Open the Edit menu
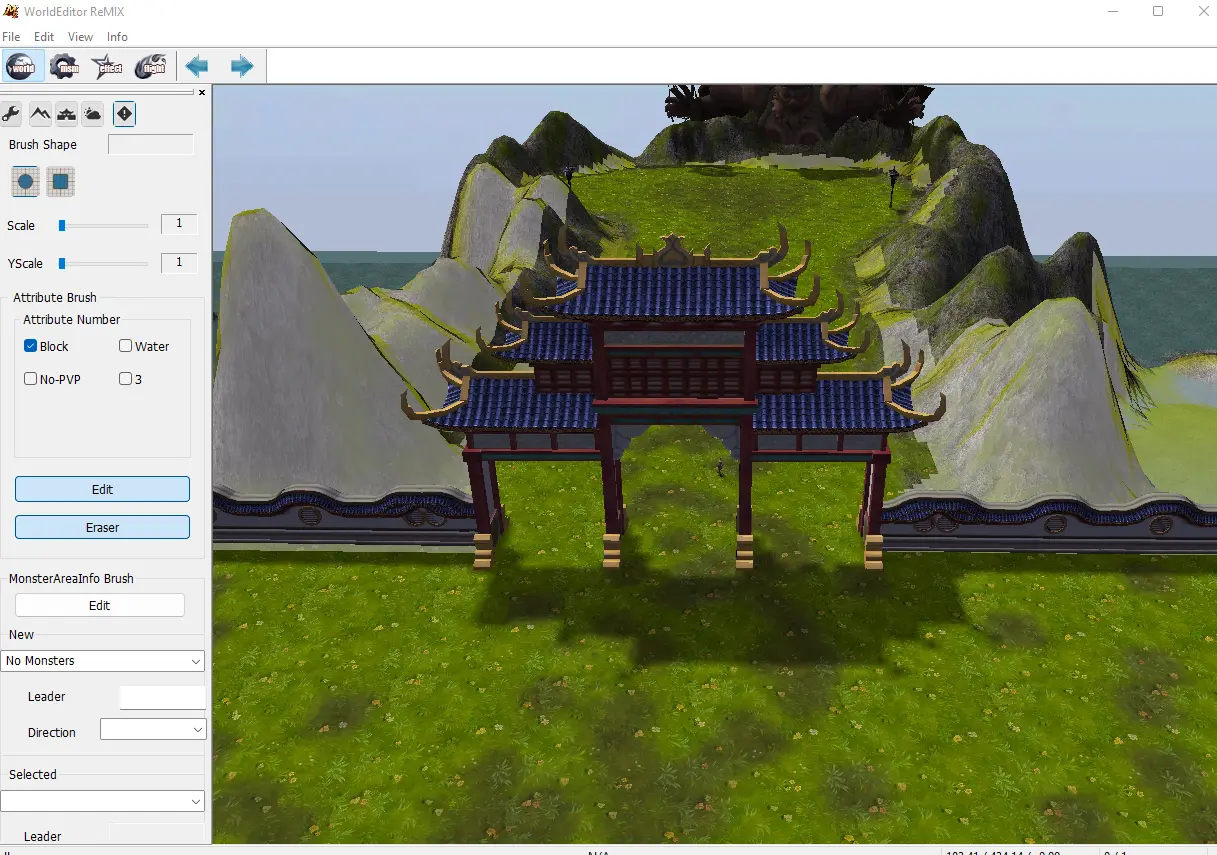This screenshot has width=1217, height=855. click(x=44, y=37)
